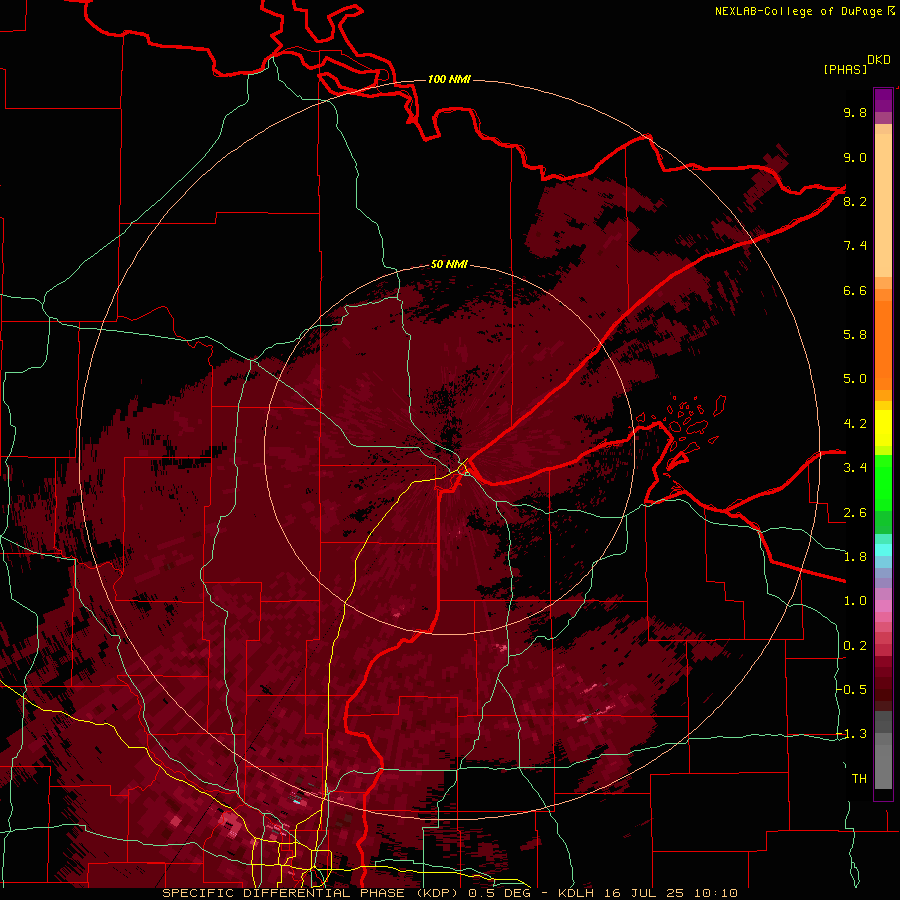Click the 16 JUL 25 10:10 timestamp
Viewport: 900px width, 900px height.
click(673, 893)
